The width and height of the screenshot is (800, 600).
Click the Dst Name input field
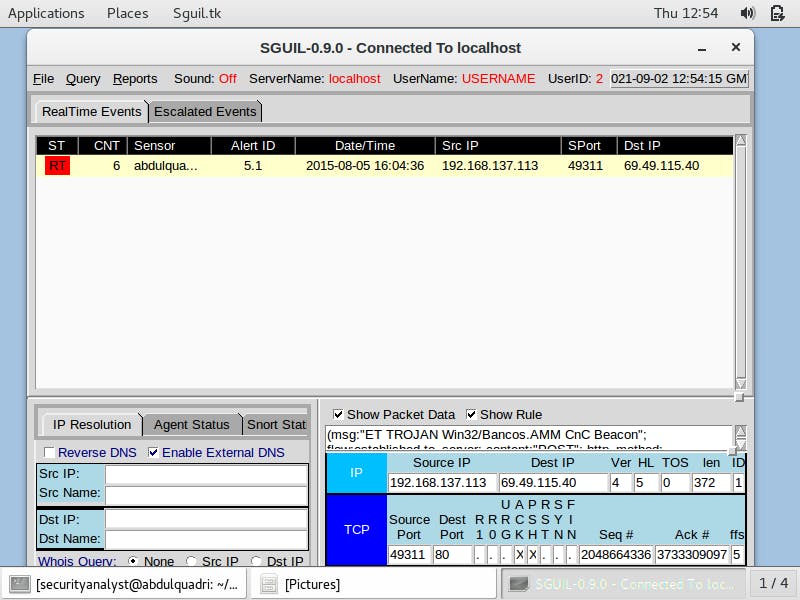pyautogui.click(x=206, y=539)
